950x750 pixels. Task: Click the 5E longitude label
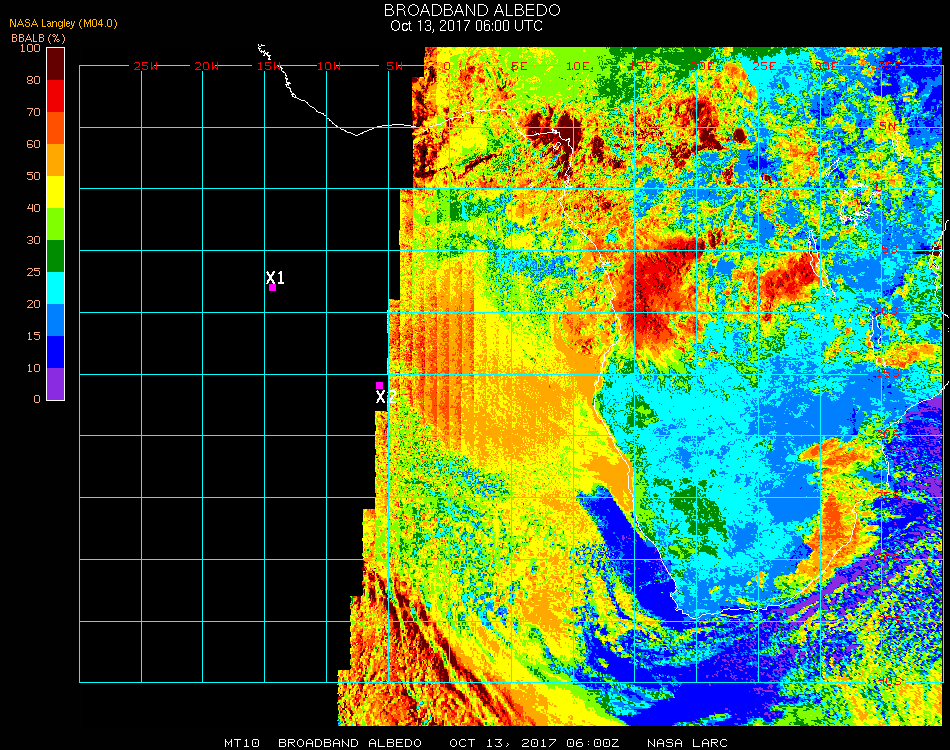(519, 66)
